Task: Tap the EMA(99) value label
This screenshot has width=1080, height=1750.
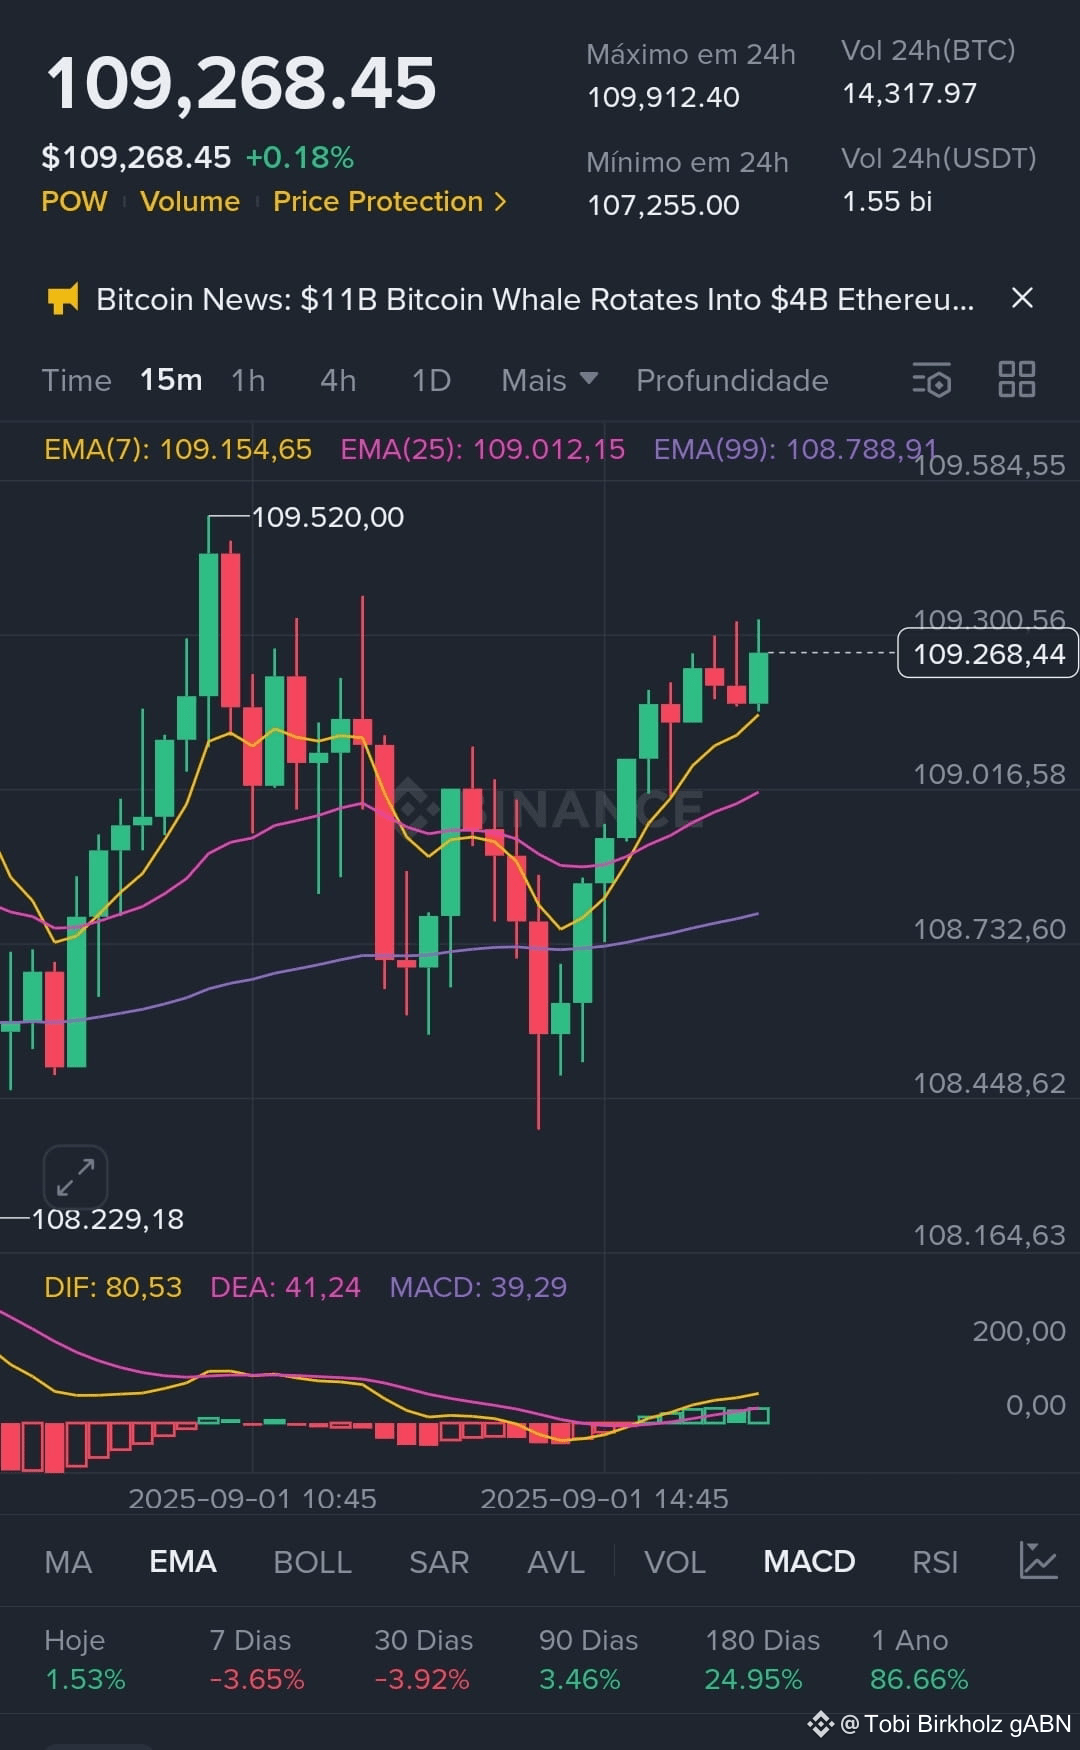Action: [795, 449]
